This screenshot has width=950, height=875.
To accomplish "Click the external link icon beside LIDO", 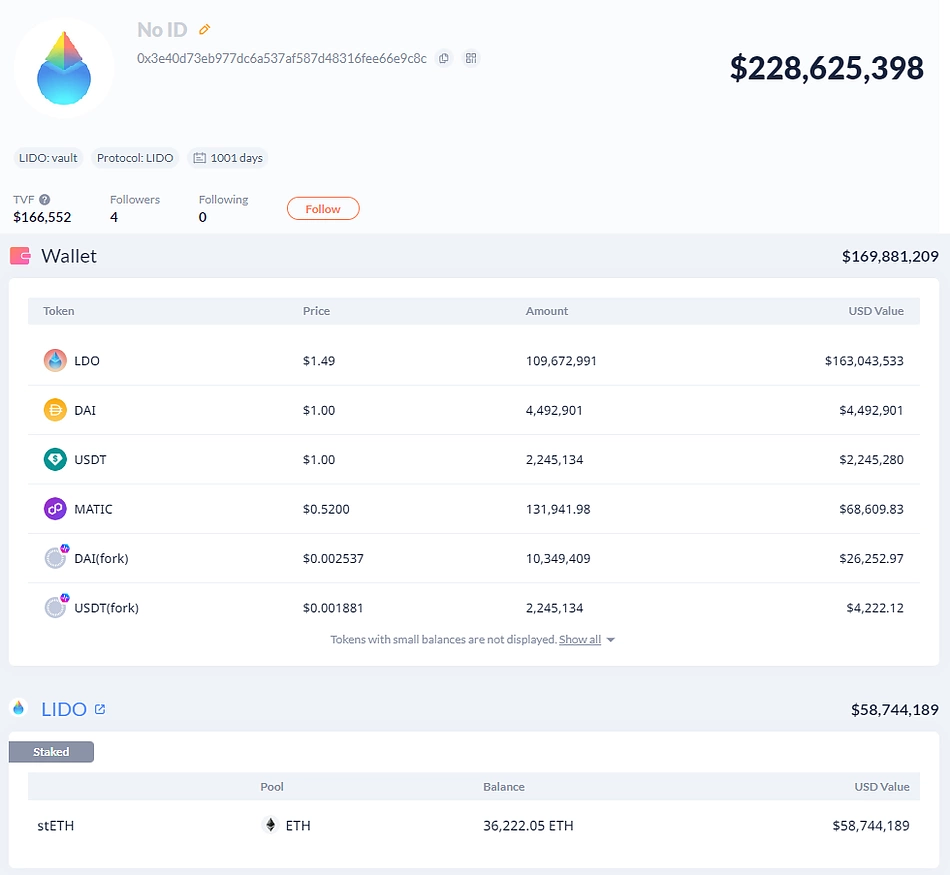I will click(x=100, y=709).
